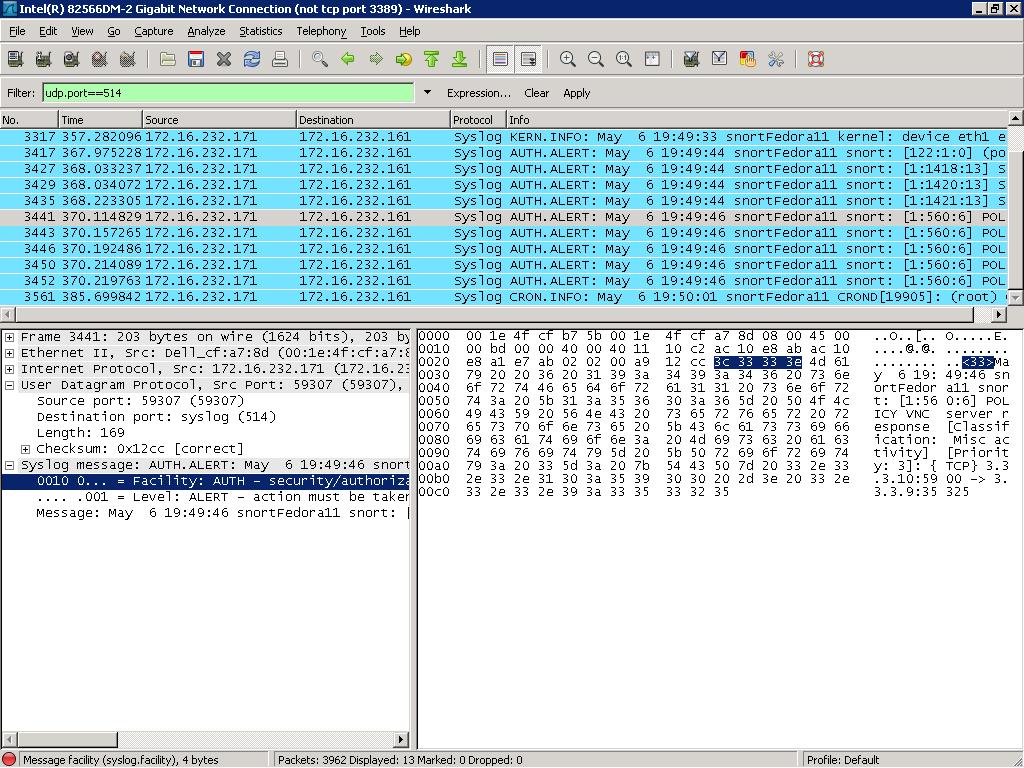This screenshot has width=1024, height=768.
Task: Click the Apply filter button
Action: [576, 93]
